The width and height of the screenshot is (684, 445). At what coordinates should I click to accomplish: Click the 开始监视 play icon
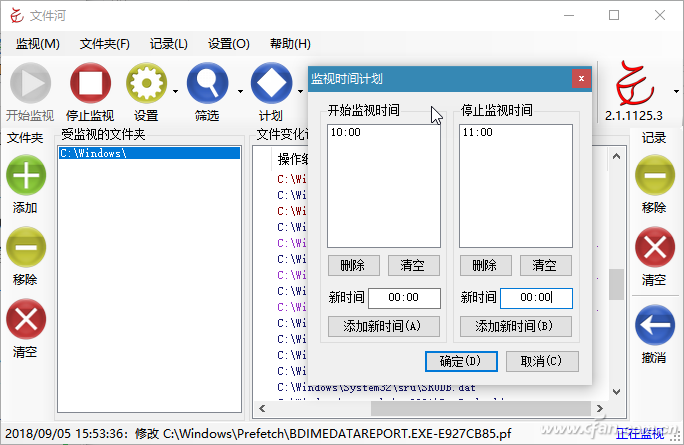pos(31,83)
